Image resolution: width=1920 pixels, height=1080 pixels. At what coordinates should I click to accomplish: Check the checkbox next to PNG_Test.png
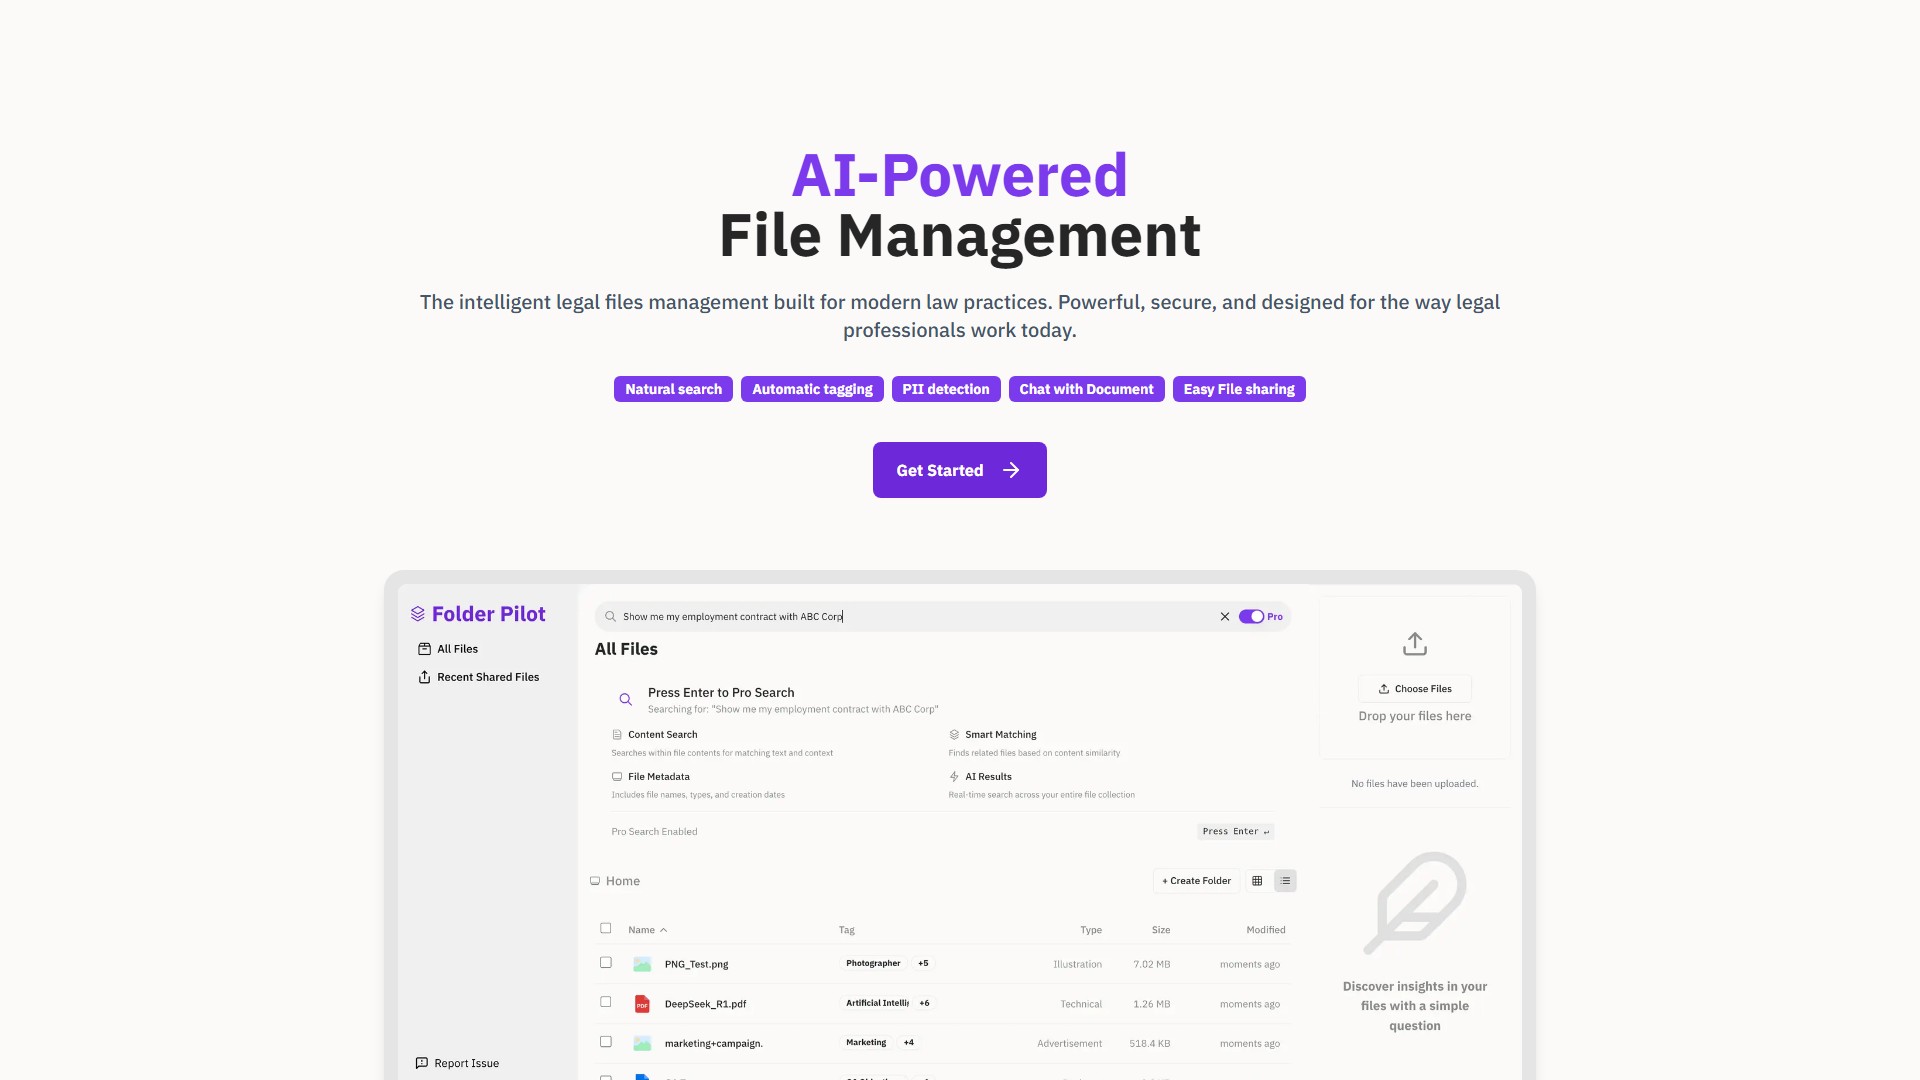pyautogui.click(x=605, y=962)
